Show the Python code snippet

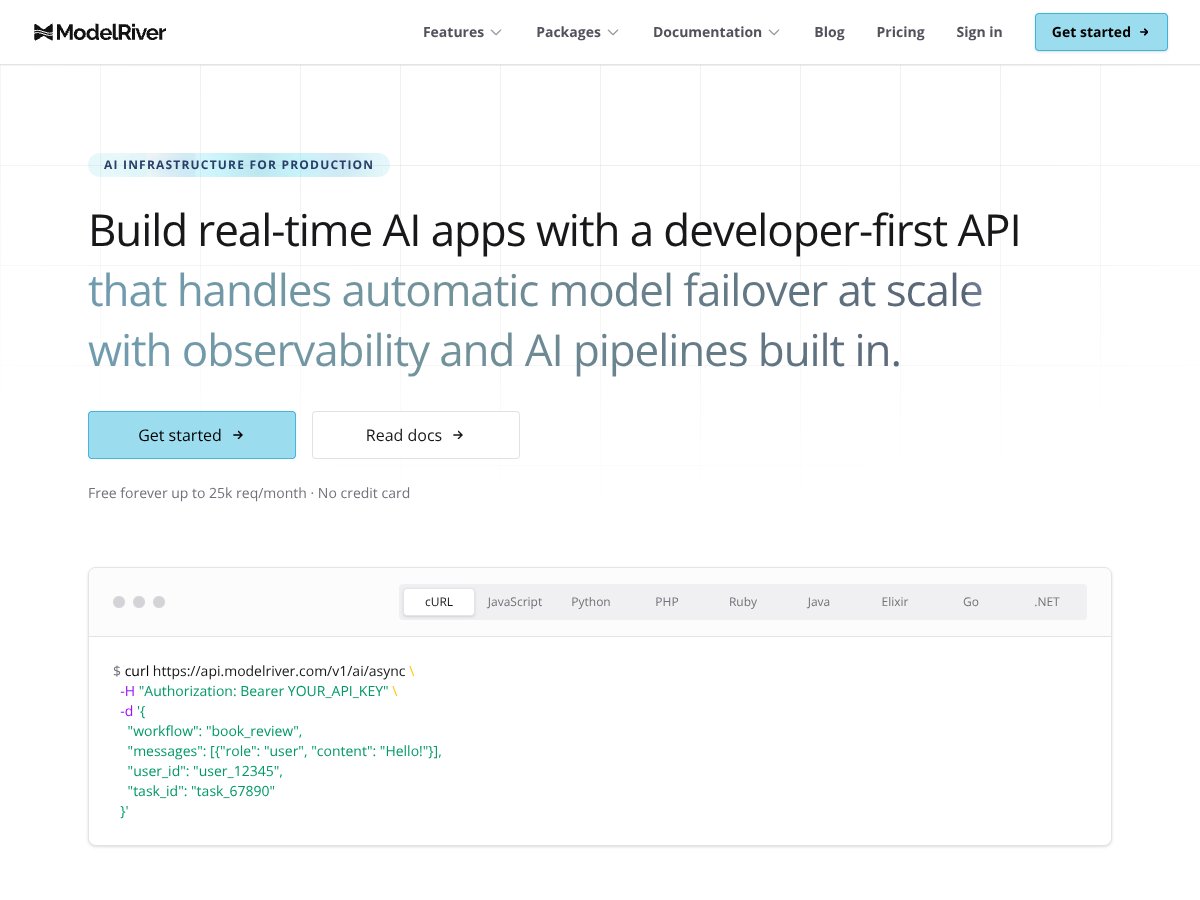590,601
